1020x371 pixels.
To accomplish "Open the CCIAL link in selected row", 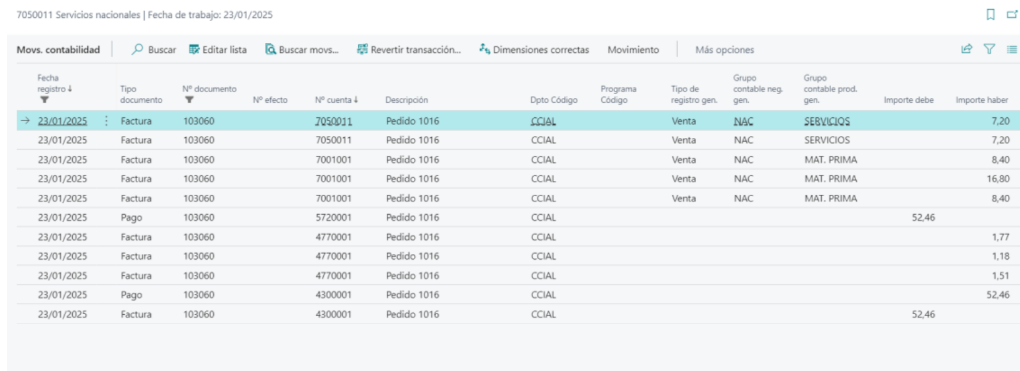I will click(544, 120).
